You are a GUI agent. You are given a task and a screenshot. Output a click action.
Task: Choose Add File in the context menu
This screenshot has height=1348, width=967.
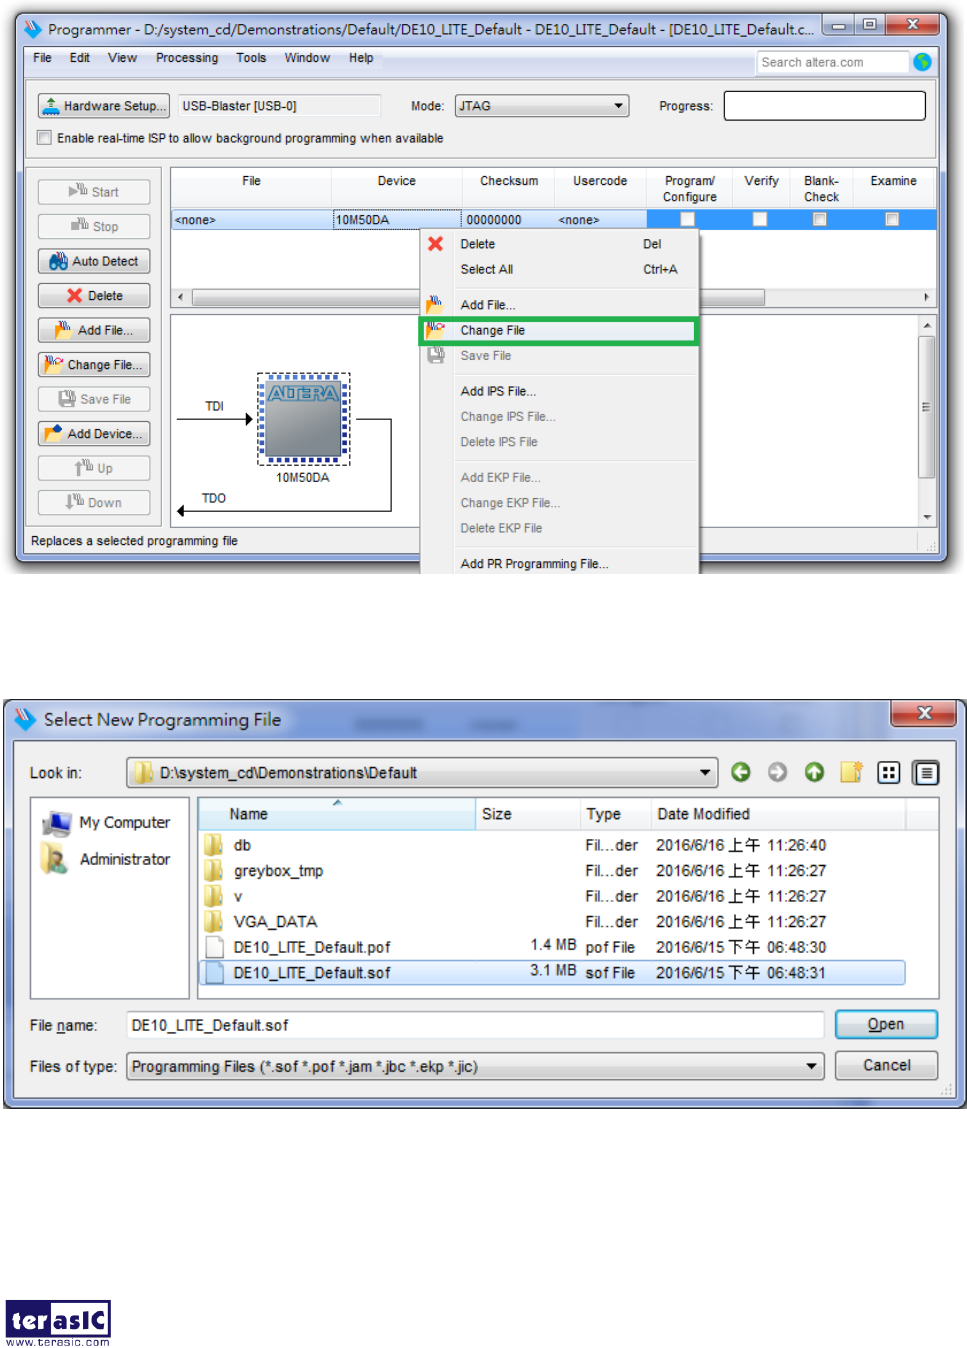pos(559,305)
